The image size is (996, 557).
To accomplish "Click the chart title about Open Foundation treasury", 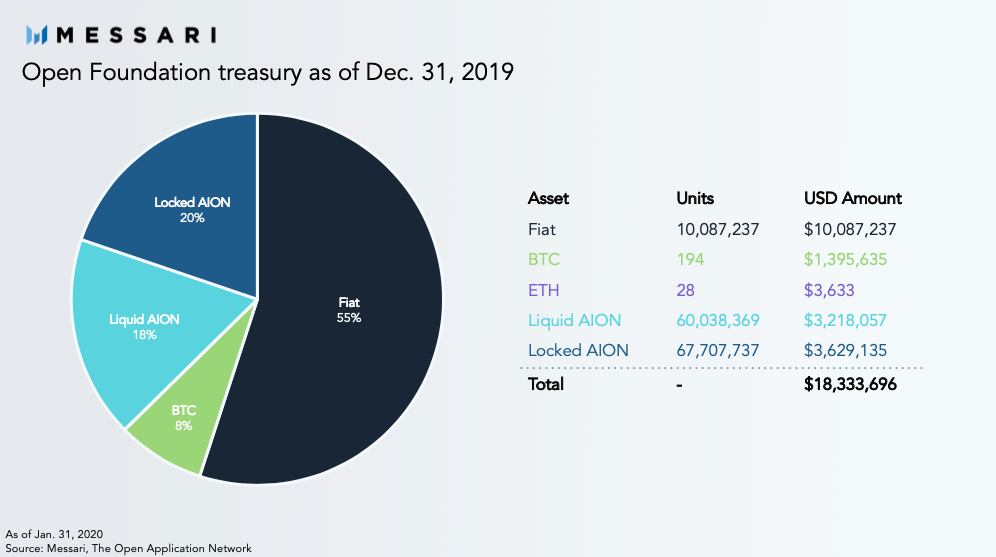I will pyautogui.click(x=267, y=72).
